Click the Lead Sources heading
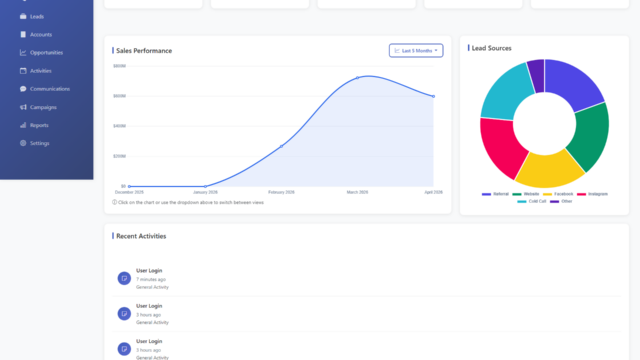Viewport: 640px width, 360px height. (x=491, y=48)
